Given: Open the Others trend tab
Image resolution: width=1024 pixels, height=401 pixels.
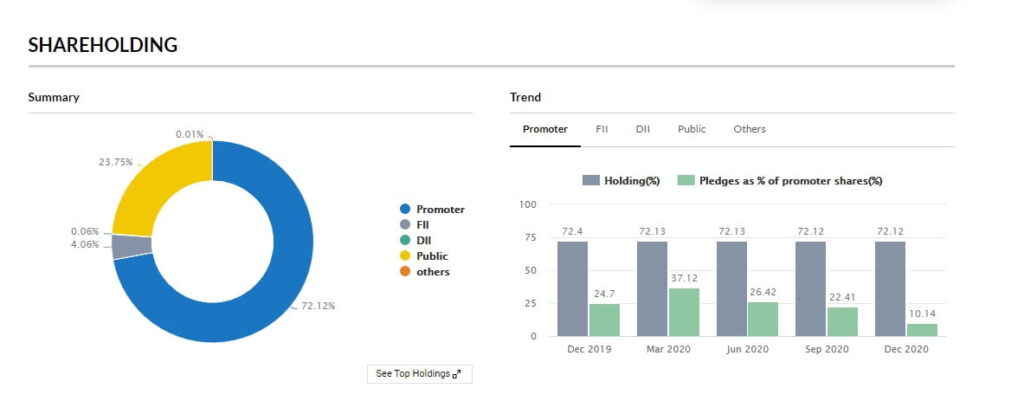Looking at the screenshot, I should pos(749,129).
